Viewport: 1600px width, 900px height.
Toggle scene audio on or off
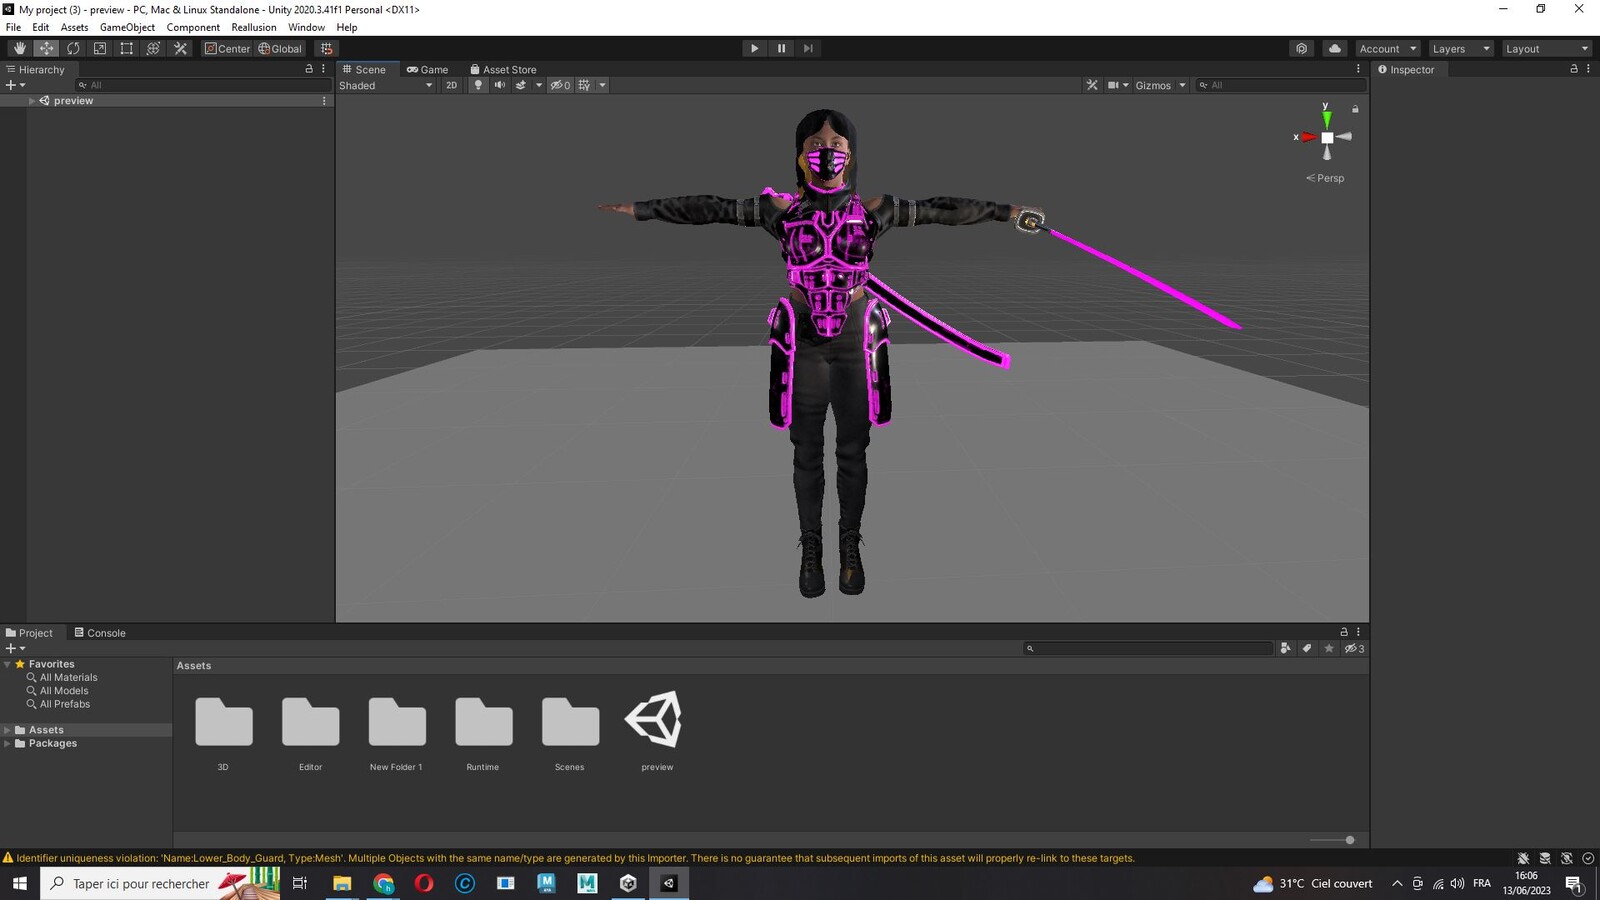[499, 85]
